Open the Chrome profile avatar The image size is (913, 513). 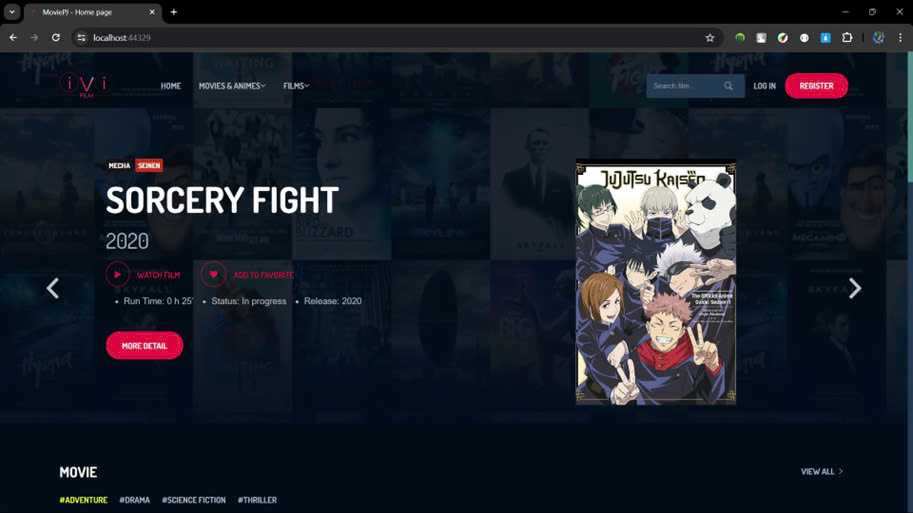(x=879, y=37)
